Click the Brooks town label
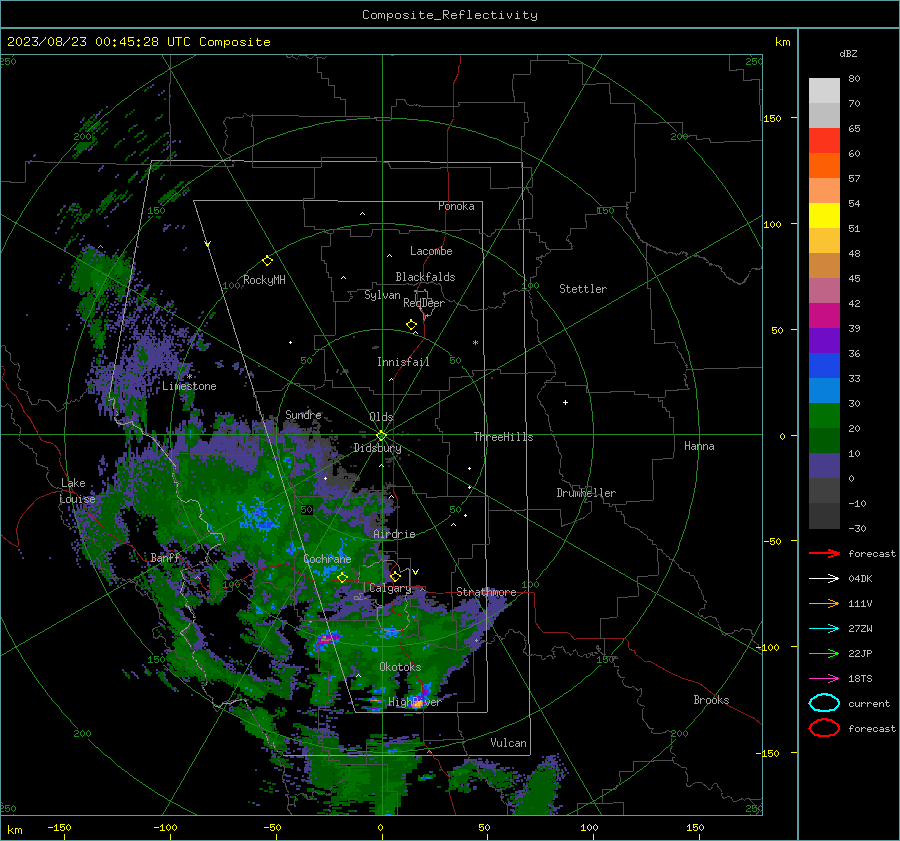Viewport: 900px width, 841px height. coord(711,700)
